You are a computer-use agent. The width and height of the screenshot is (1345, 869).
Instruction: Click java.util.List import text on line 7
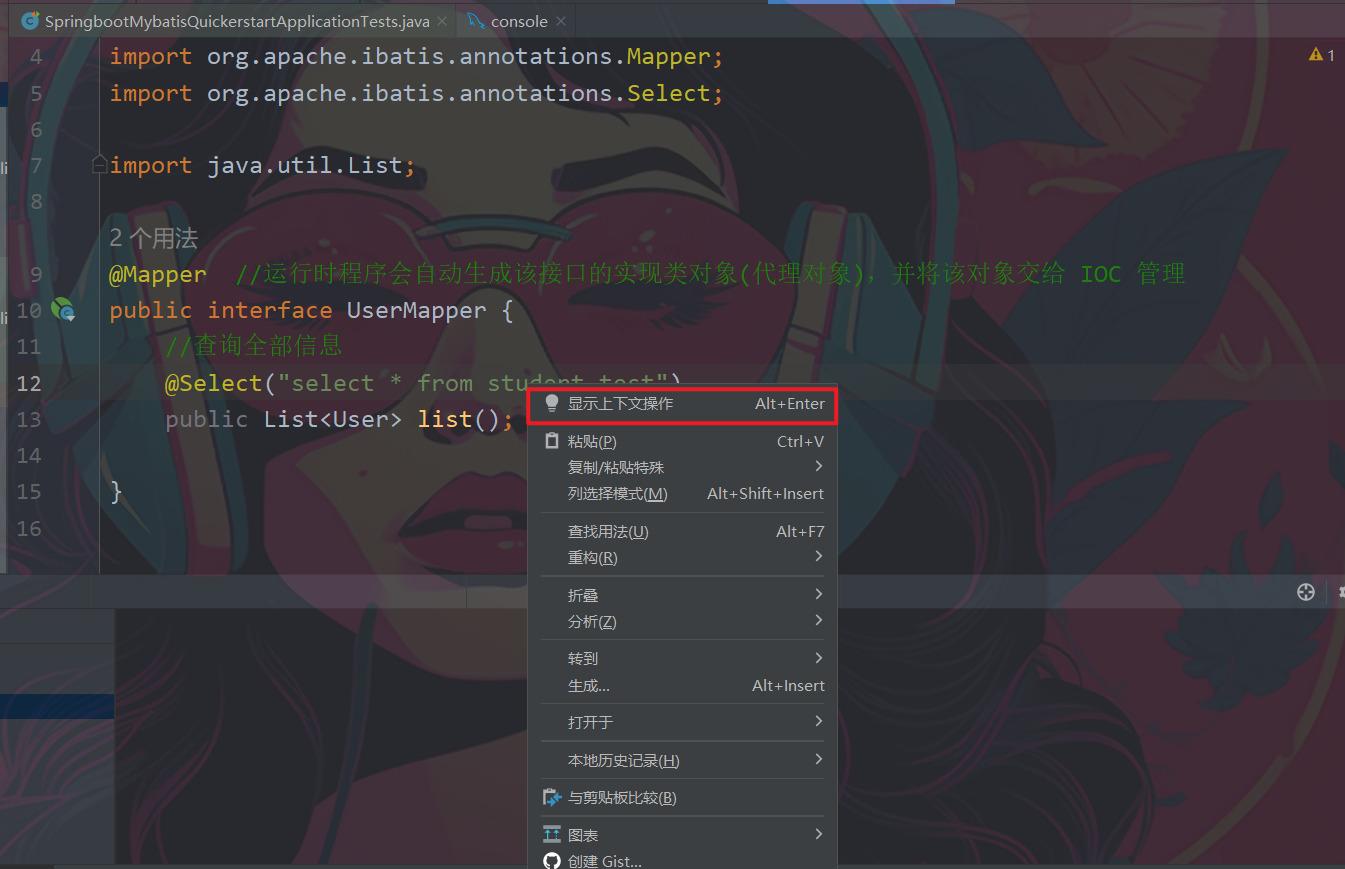(x=304, y=165)
